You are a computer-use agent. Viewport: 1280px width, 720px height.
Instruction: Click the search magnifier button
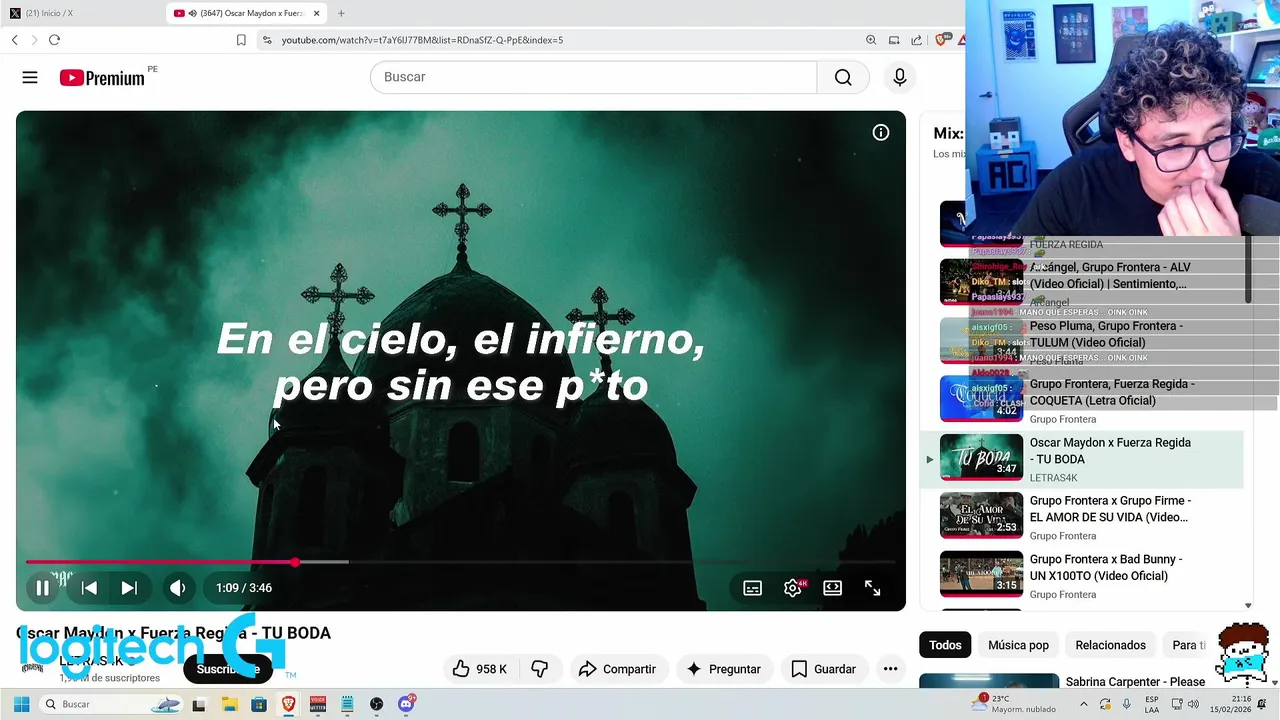pos(843,77)
